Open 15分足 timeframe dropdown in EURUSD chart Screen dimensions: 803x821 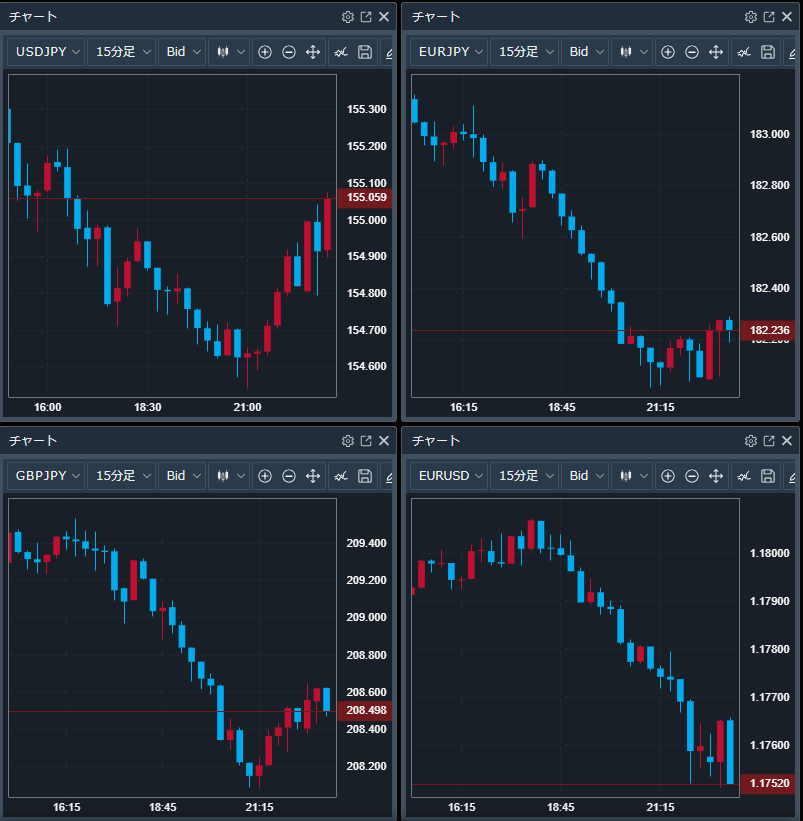tap(525, 476)
